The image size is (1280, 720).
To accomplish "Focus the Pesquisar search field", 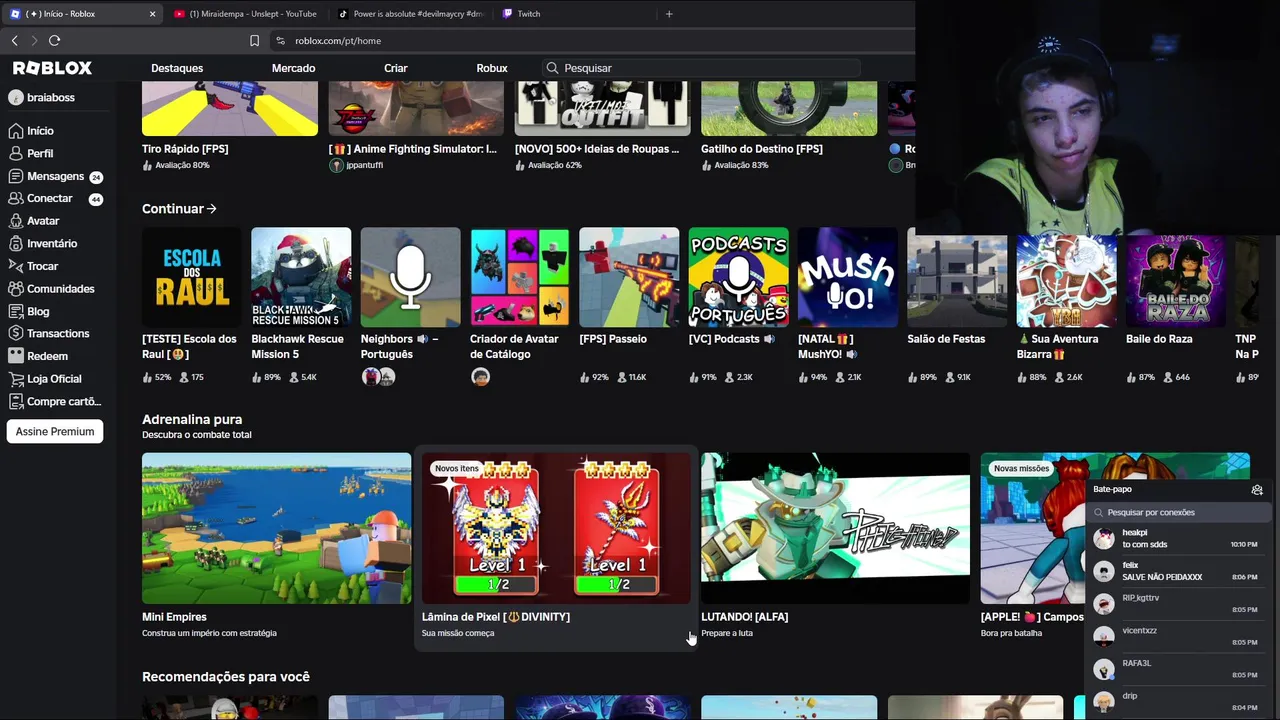I will click(701, 68).
